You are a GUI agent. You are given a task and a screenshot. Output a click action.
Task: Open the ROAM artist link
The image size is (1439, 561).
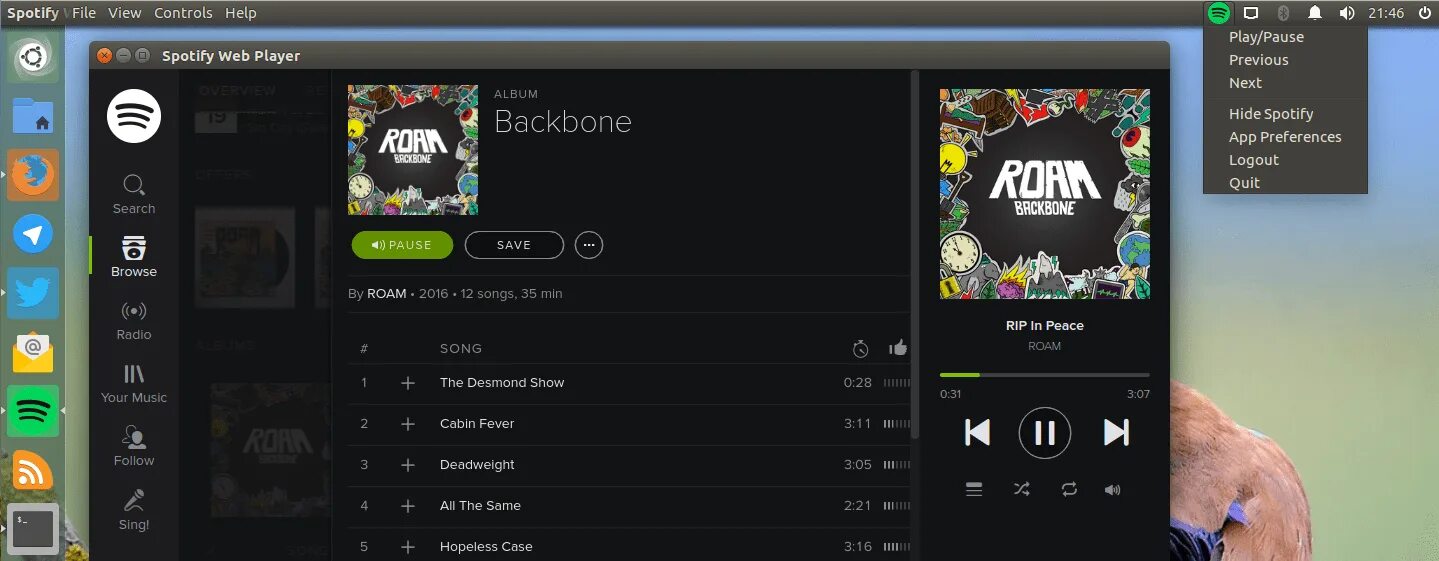point(386,294)
